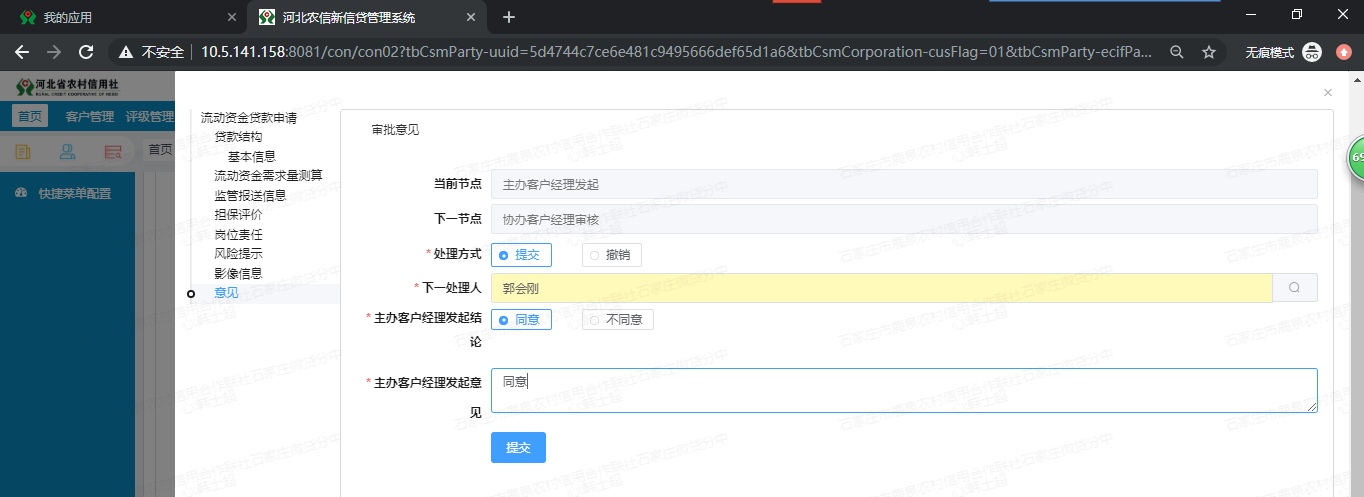Open 岗位责任 in the tree
Viewport: 1364px width, 497px height.
238,234
